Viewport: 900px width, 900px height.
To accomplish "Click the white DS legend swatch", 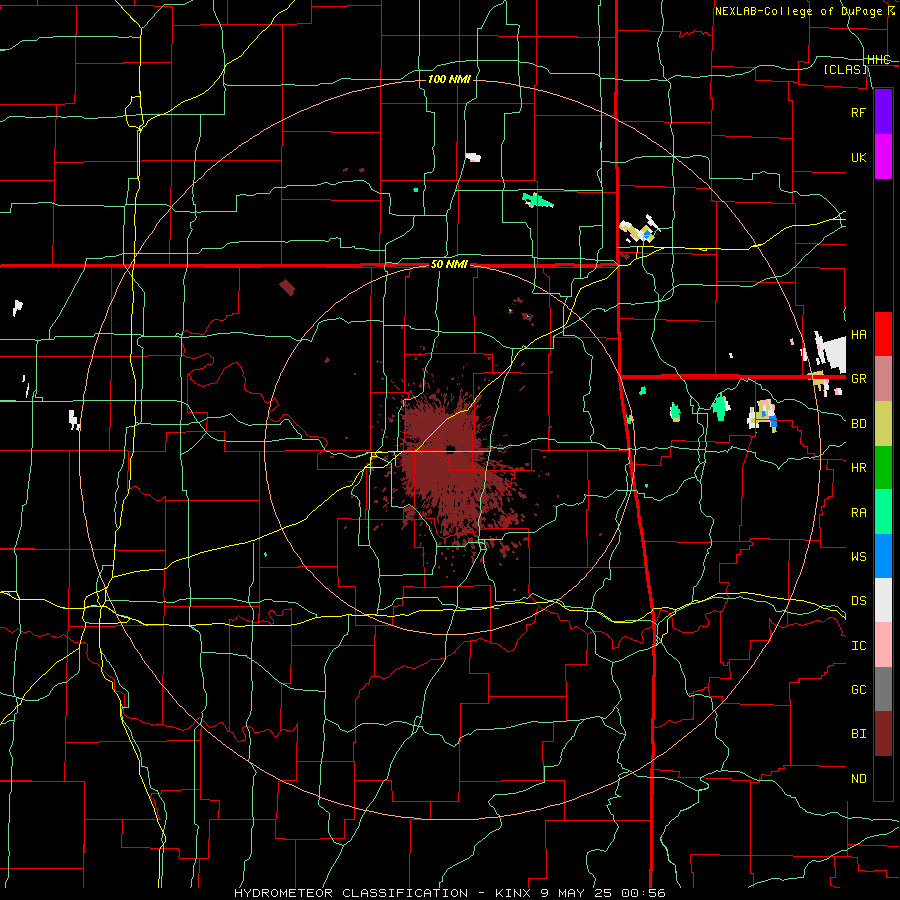I will 883,600.
